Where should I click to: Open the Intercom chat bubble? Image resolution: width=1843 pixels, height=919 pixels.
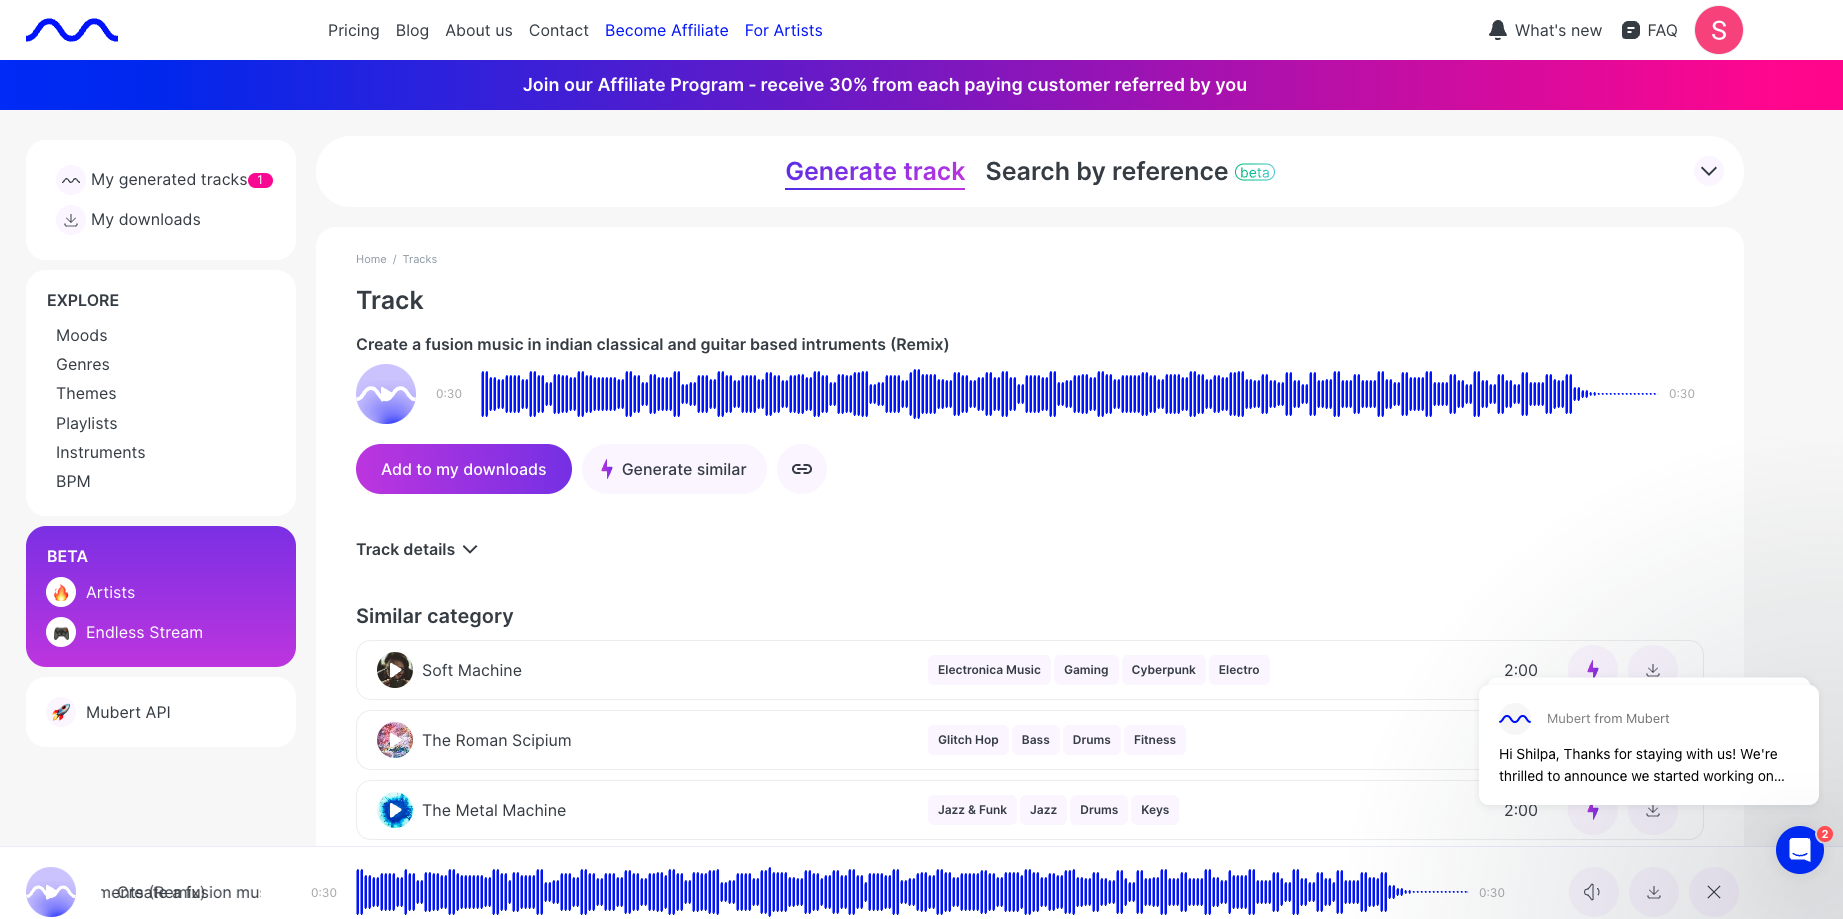tap(1800, 849)
